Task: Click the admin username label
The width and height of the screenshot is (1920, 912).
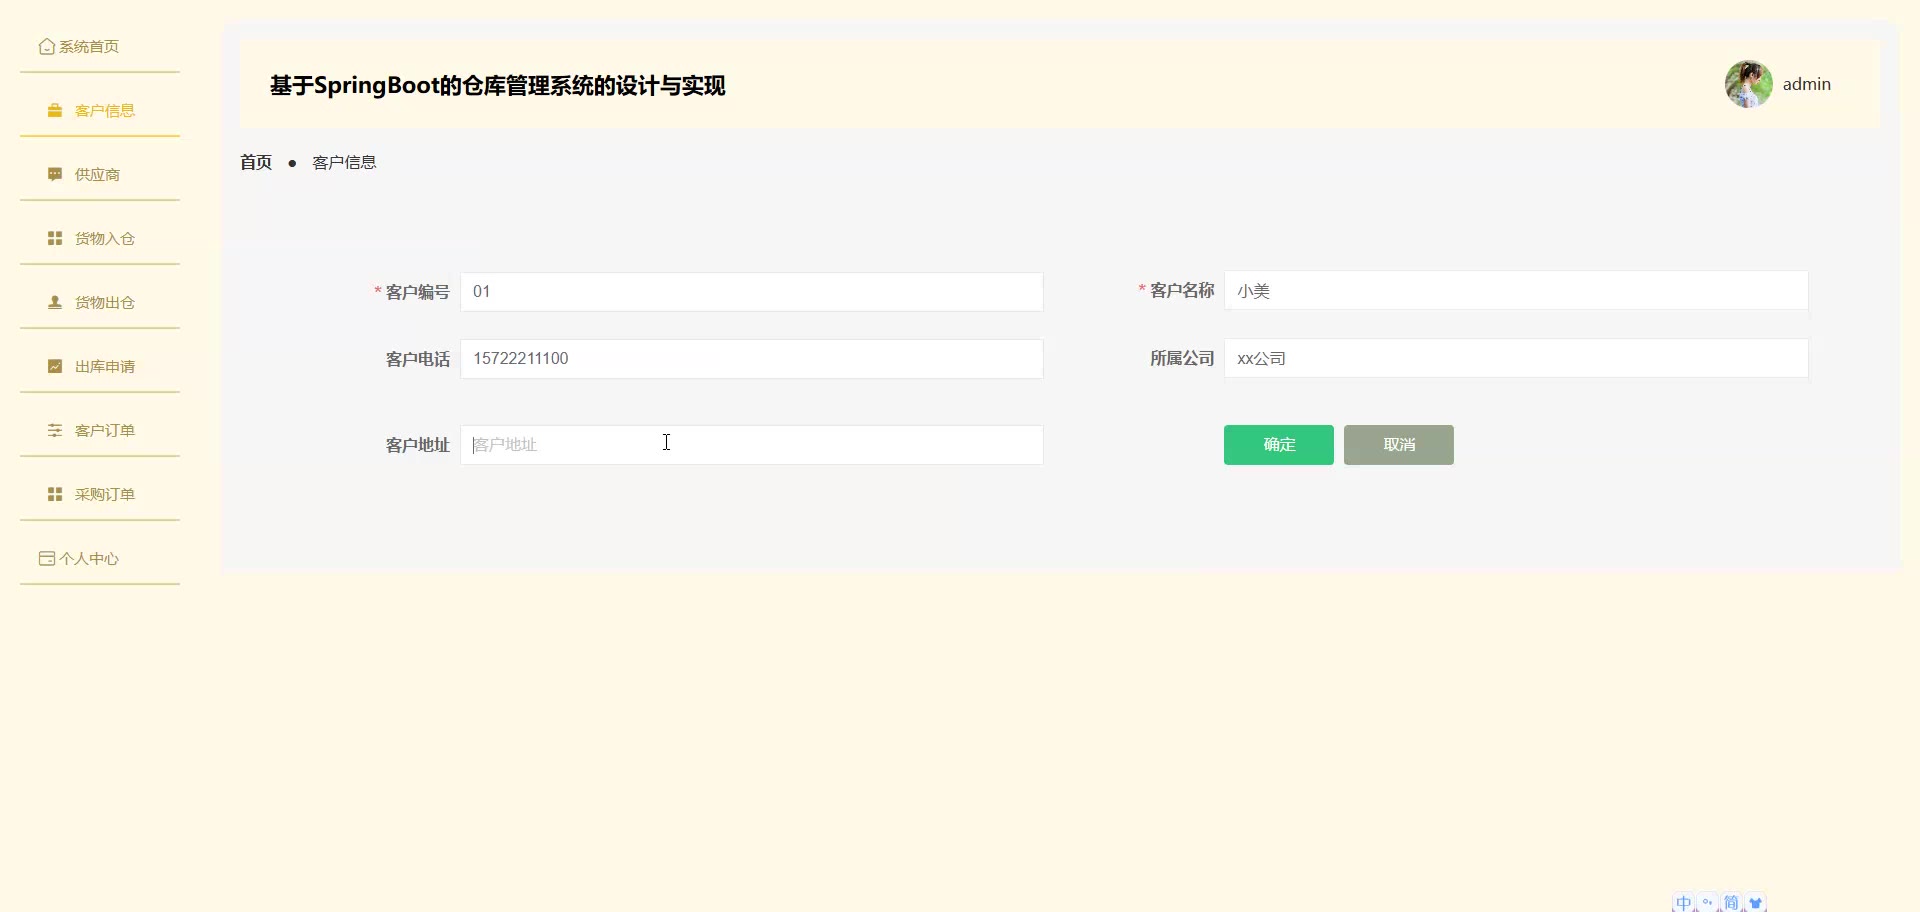Action: [1807, 84]
